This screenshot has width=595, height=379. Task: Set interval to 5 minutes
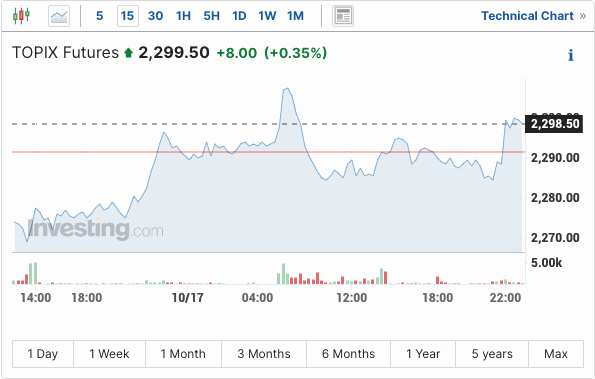[99, 16]
